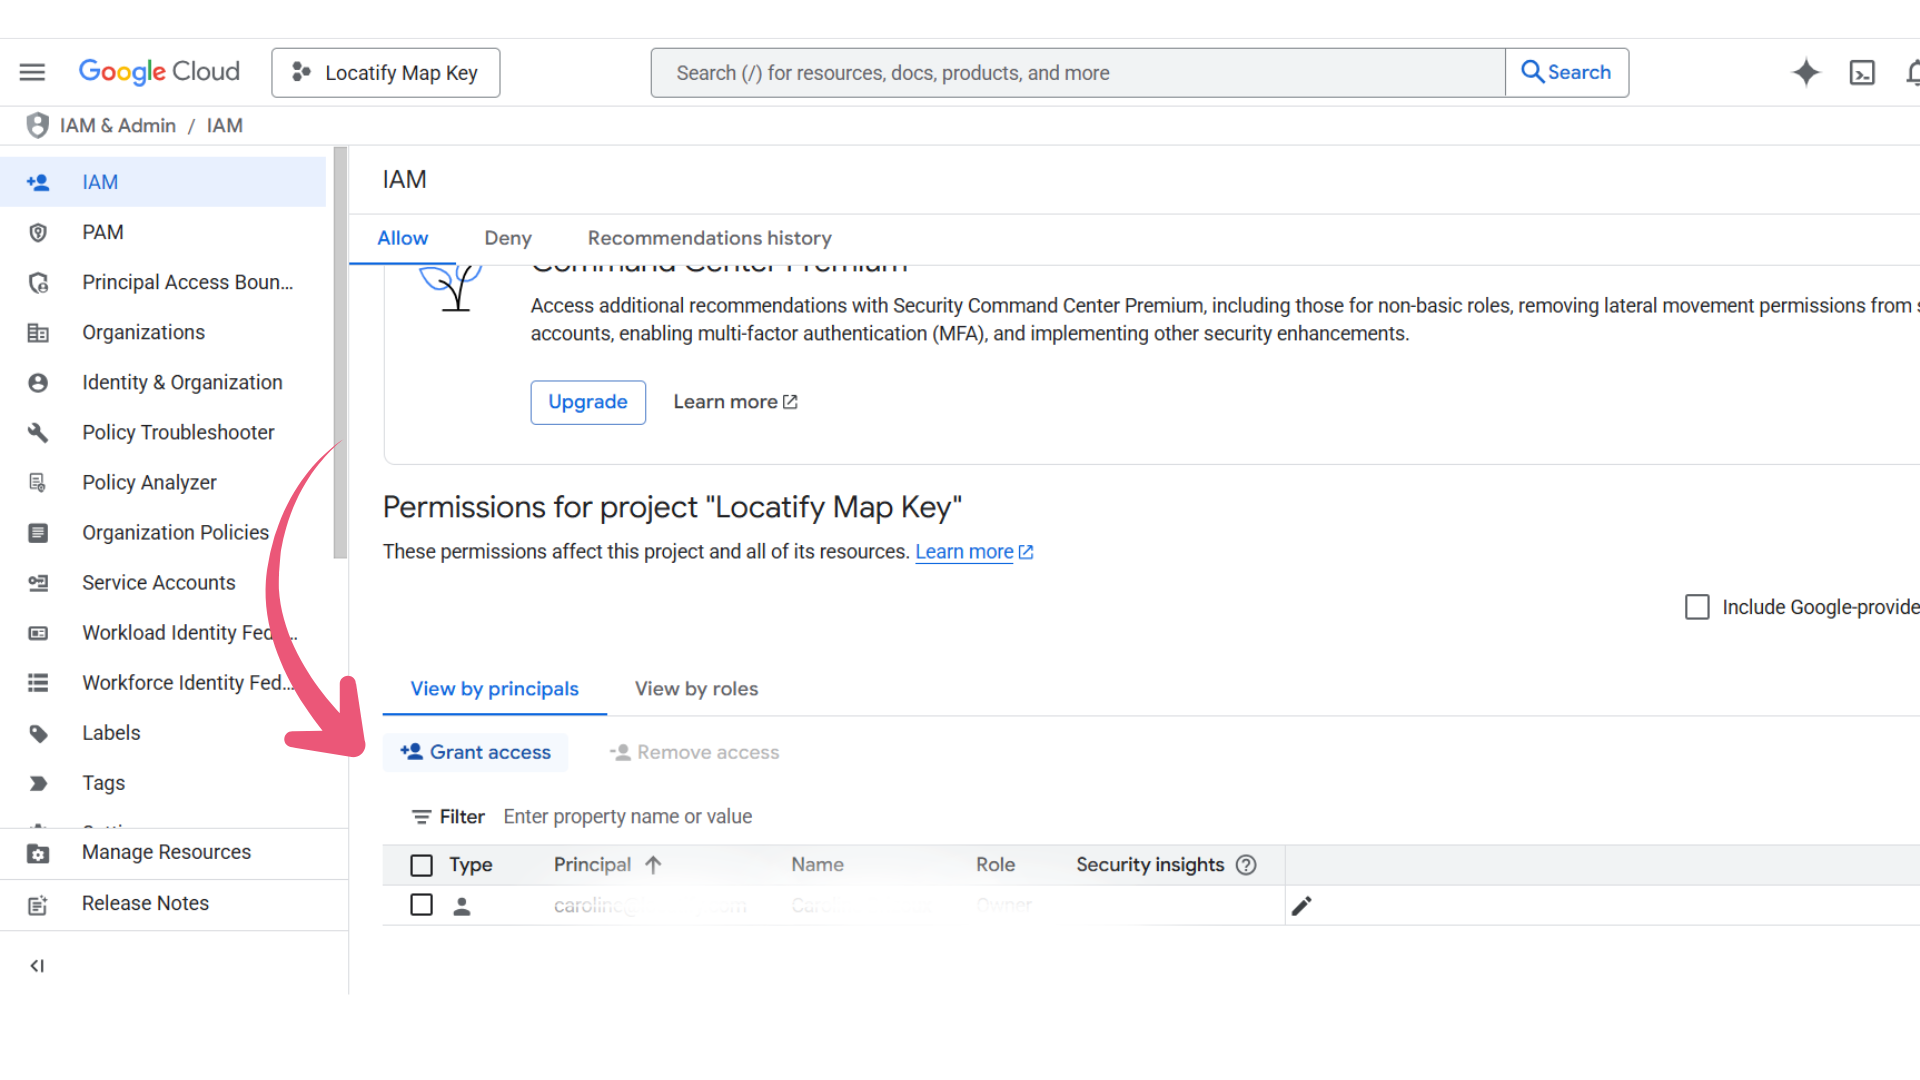Viewport: 1920px width, 1080px height.
Task: Click the IAM & Admin shield icon
Action: [37, 125]
